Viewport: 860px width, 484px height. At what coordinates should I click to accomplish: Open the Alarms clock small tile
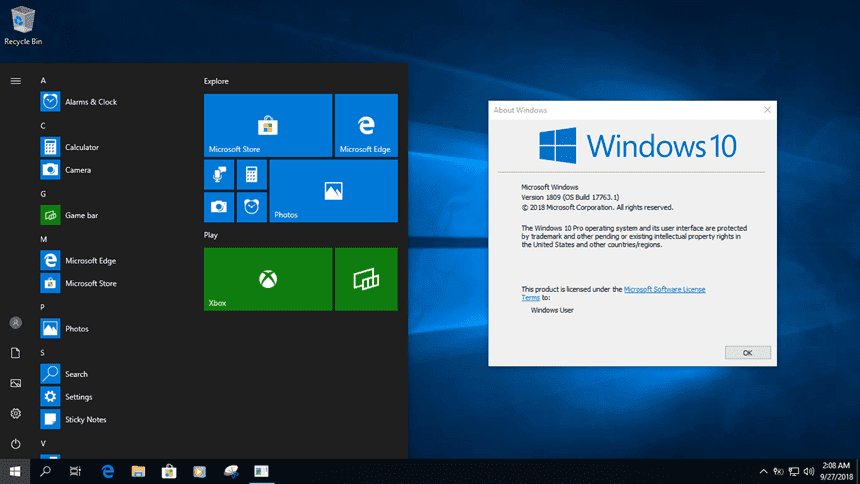[x=252, y=207]
